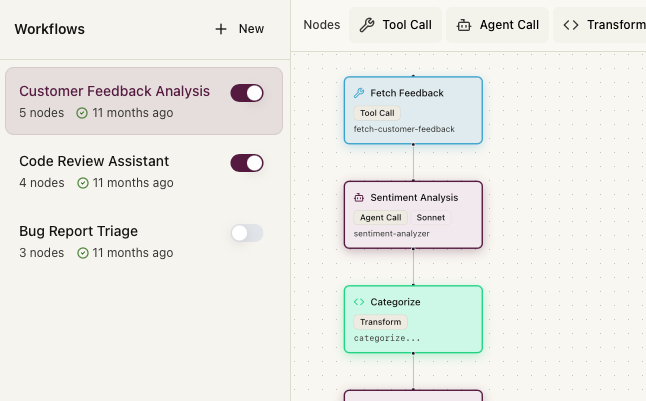Turn off the Code Review Assistant toggle
646x401 pixels.
coord(247,163)
